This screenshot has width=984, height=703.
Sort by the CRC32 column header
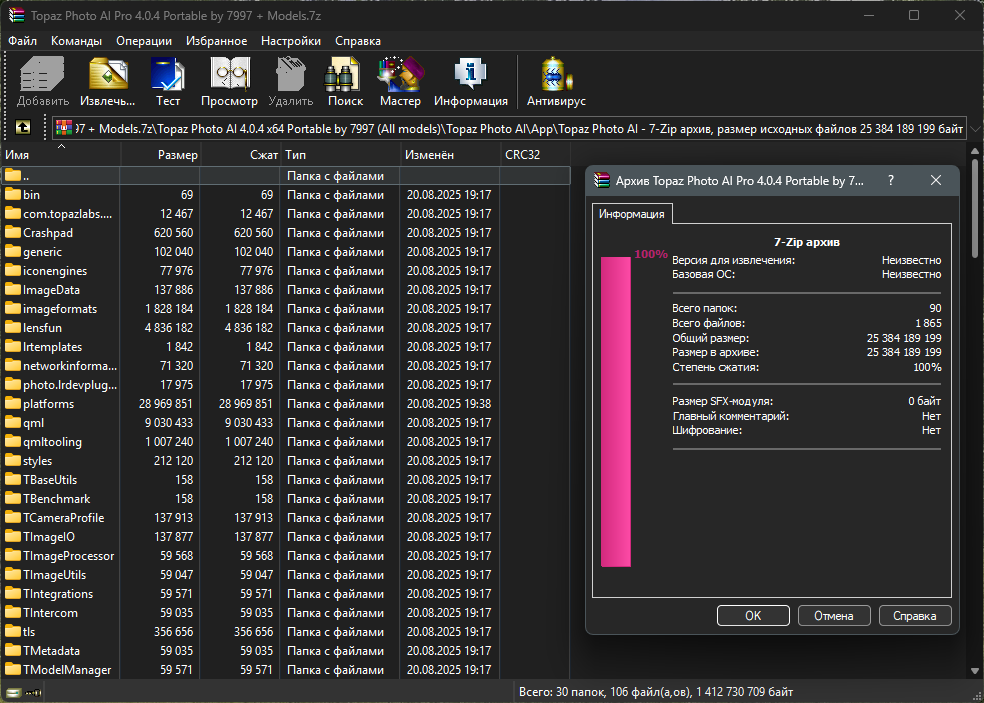535,154
